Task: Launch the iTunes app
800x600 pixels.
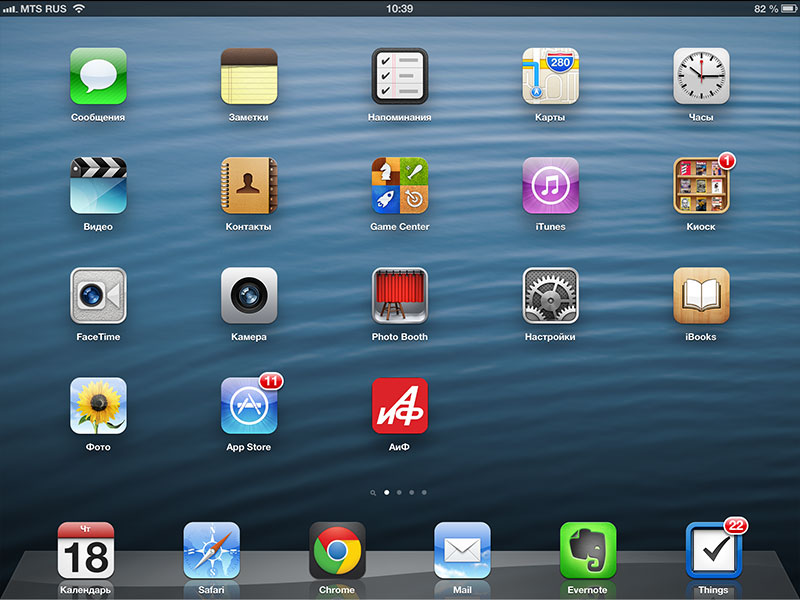Action: pos(550,186)
